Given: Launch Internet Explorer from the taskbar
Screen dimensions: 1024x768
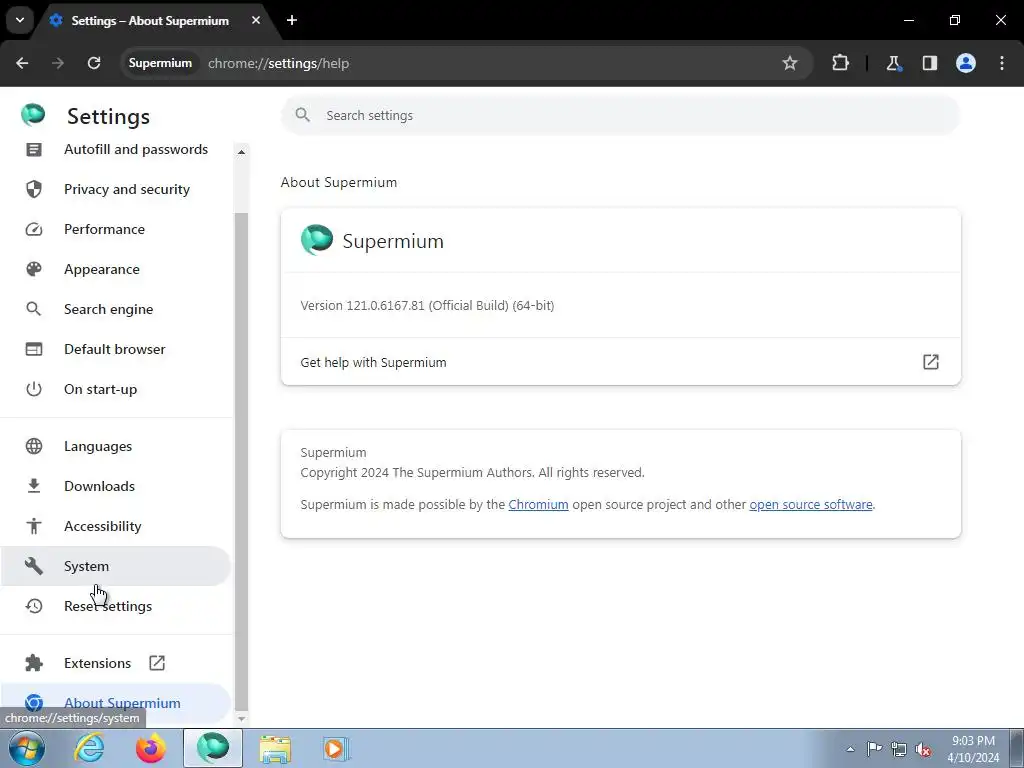Looking at the screenshot, I should [89, 748].
